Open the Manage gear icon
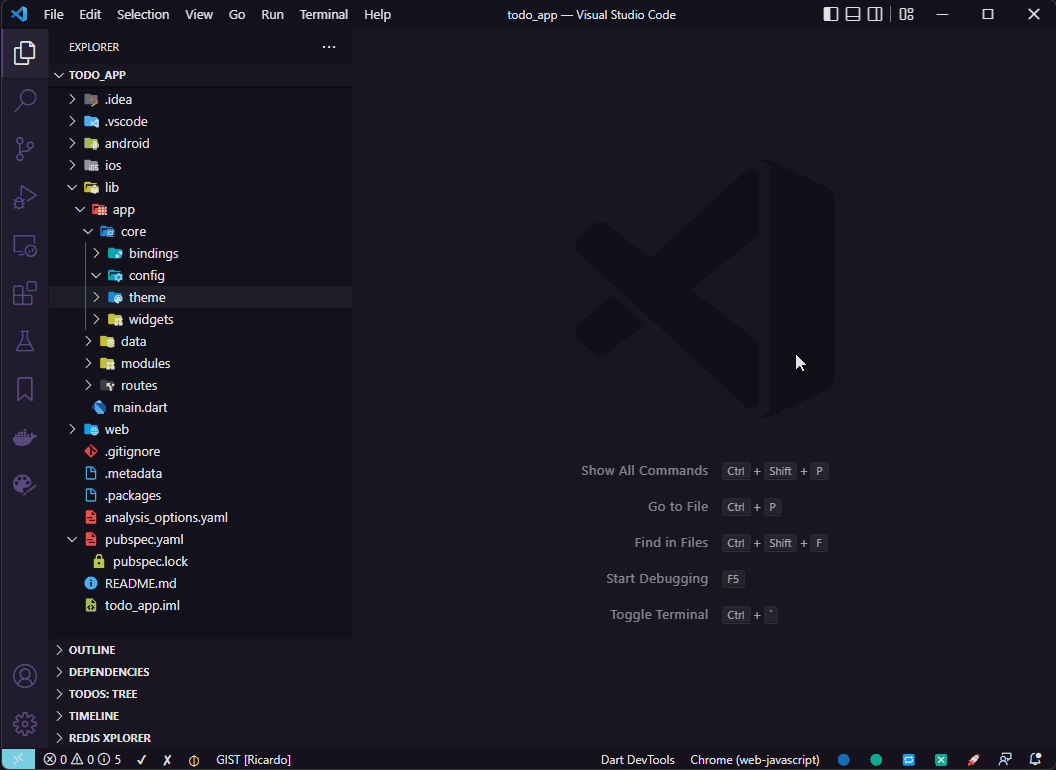 tap(24, 724)
